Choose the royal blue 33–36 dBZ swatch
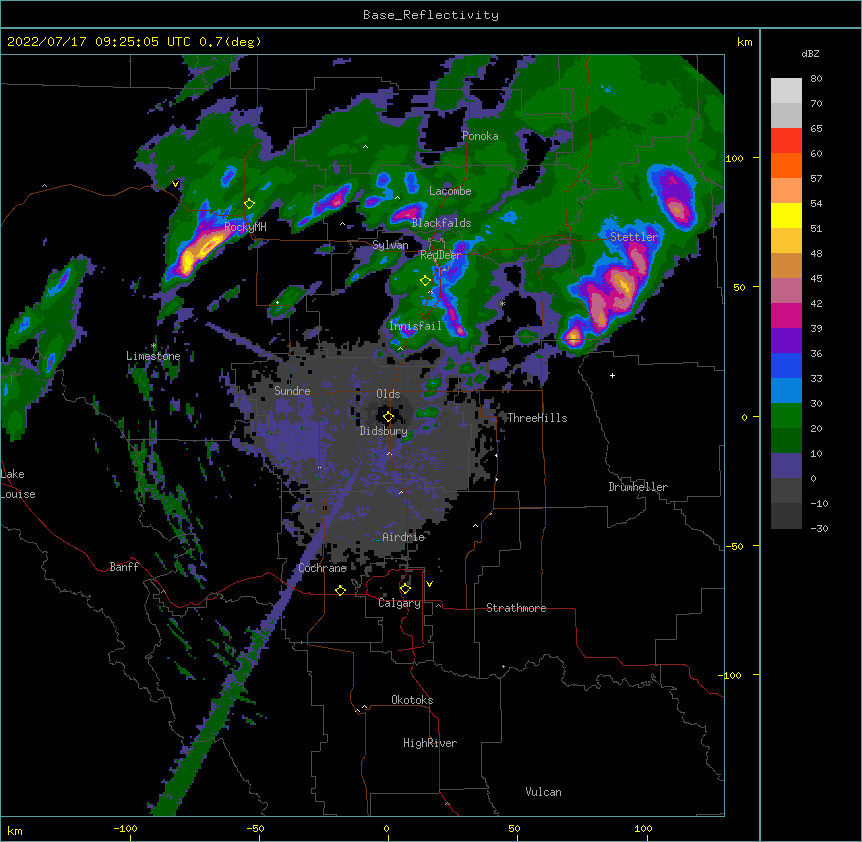Screen dimensions: 862x842 tap(786, 365)
